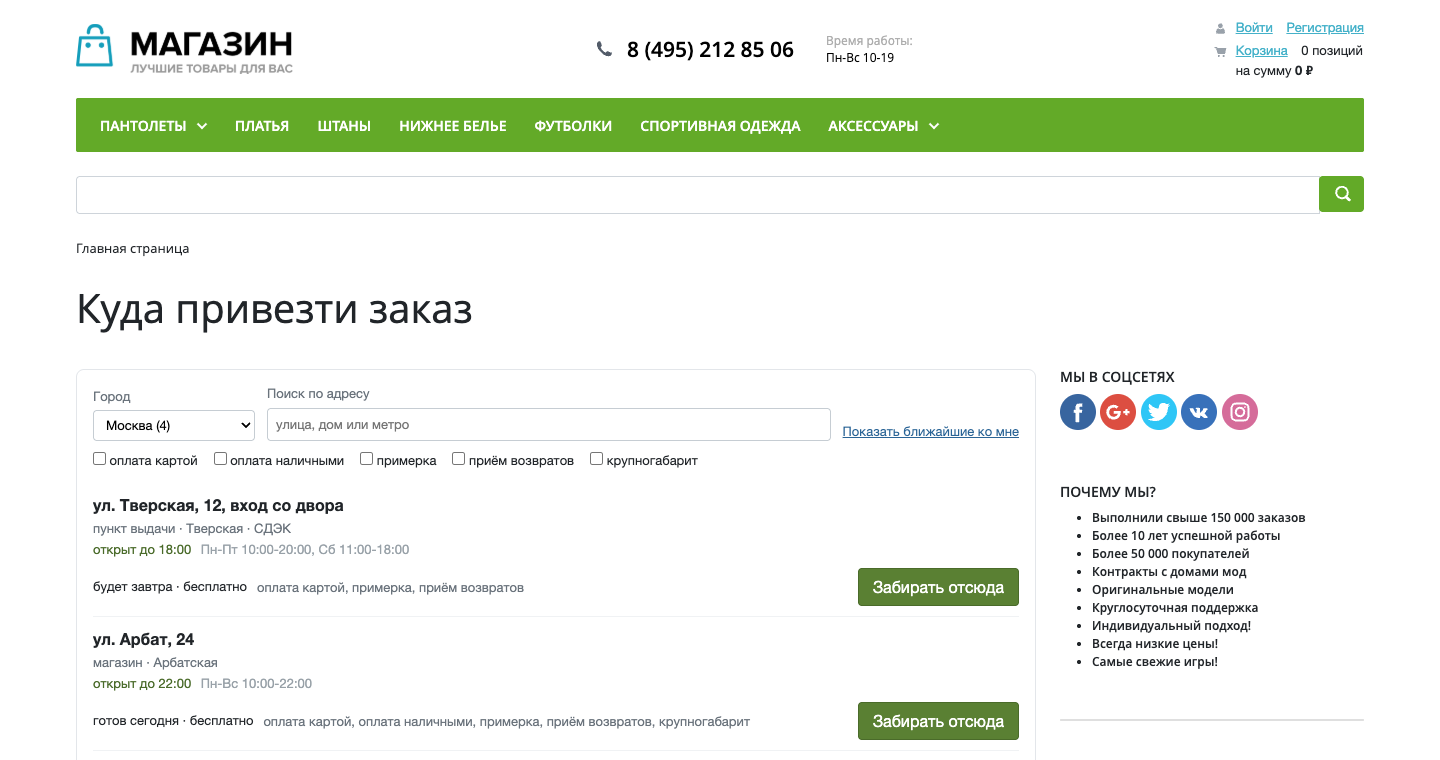Open the Футболки category
Image resolution: width=1440 pixels, height=760 pixels.
pos(573,126)
